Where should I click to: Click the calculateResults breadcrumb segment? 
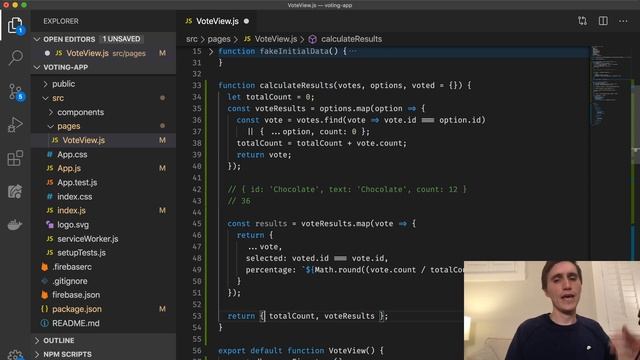(351, 39)
